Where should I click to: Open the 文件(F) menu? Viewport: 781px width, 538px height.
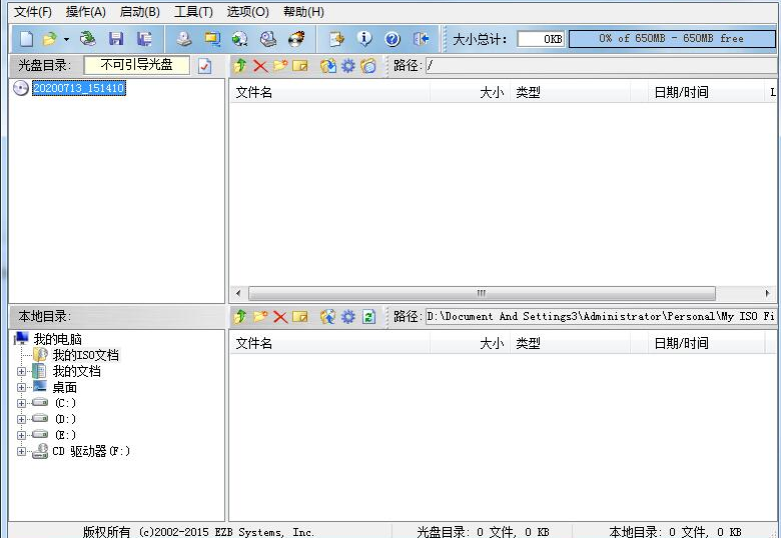[33, 11]
